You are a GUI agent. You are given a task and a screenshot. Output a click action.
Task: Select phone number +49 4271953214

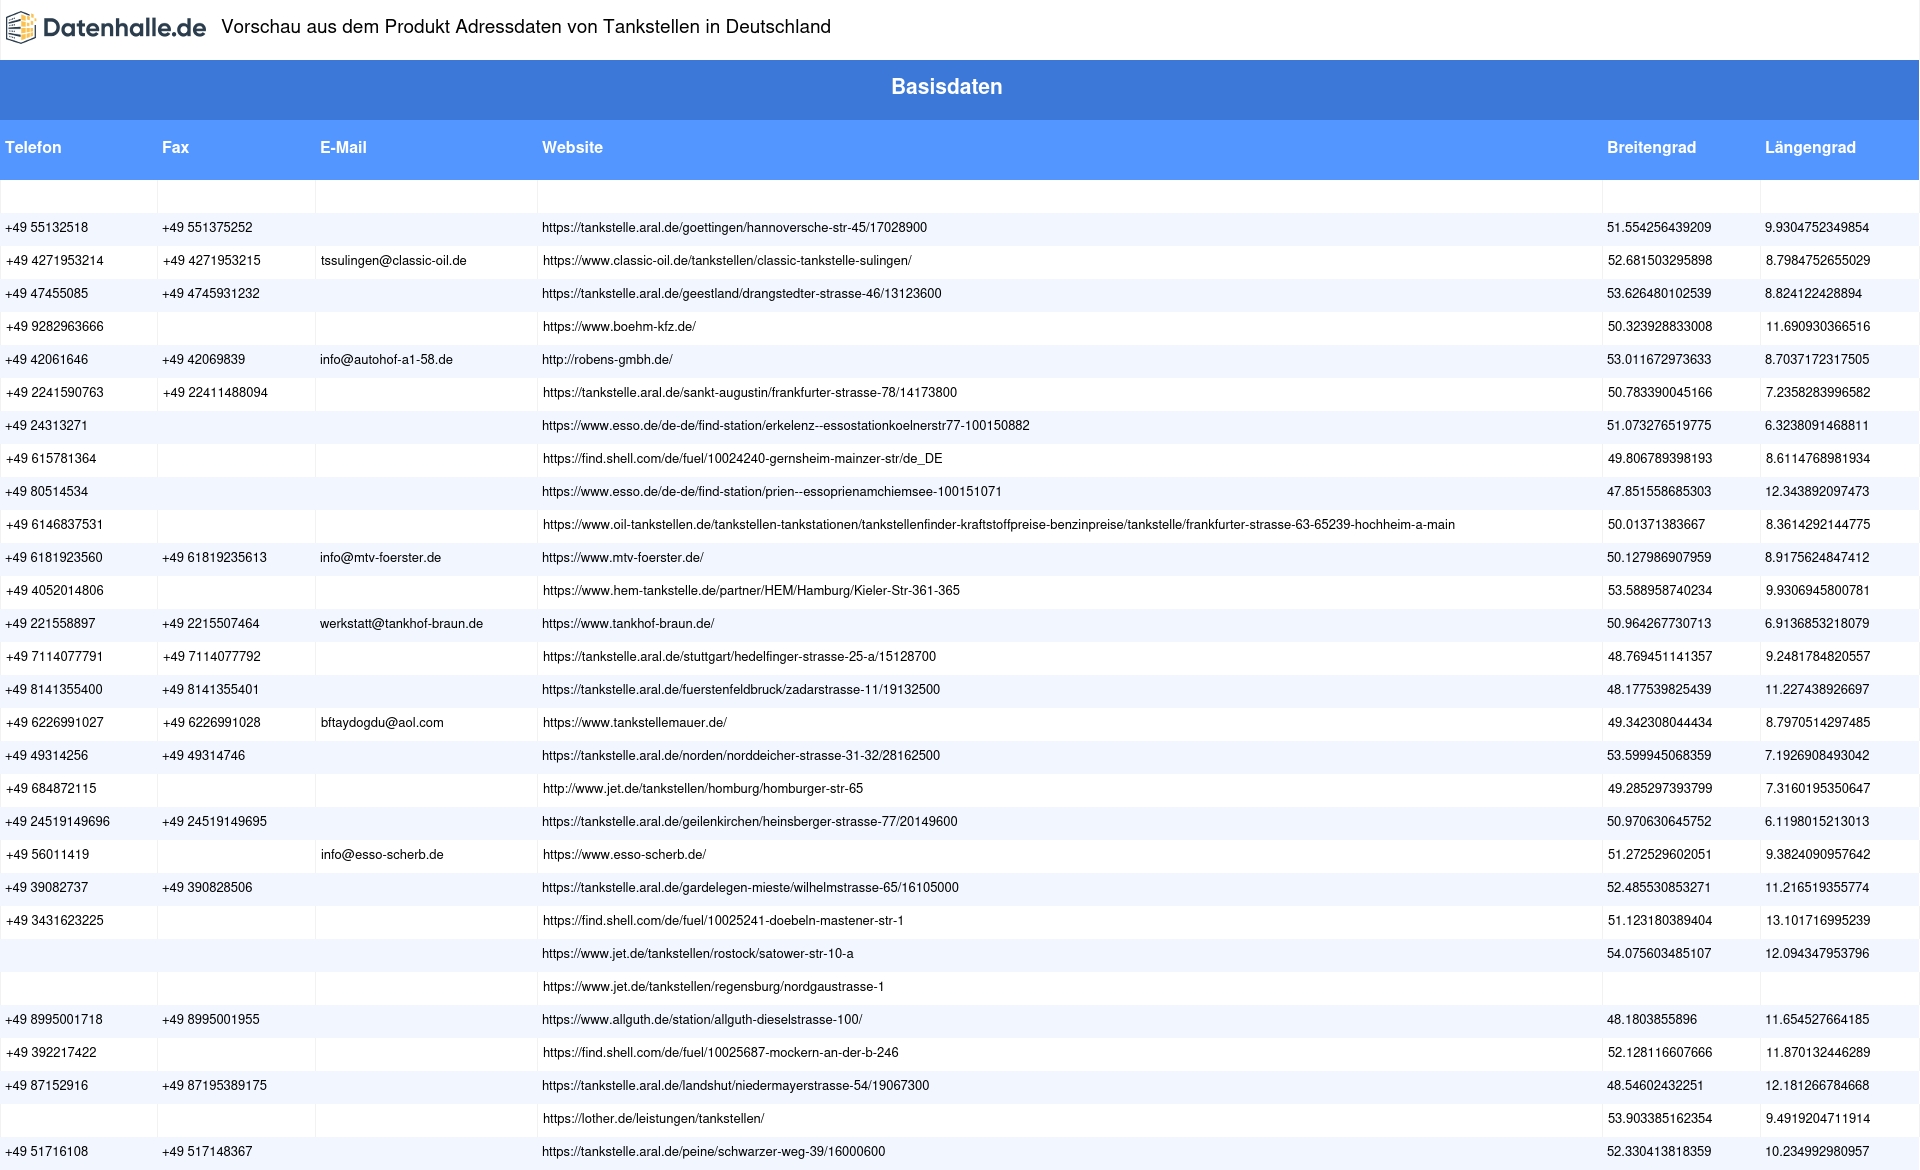pos(54,261)
